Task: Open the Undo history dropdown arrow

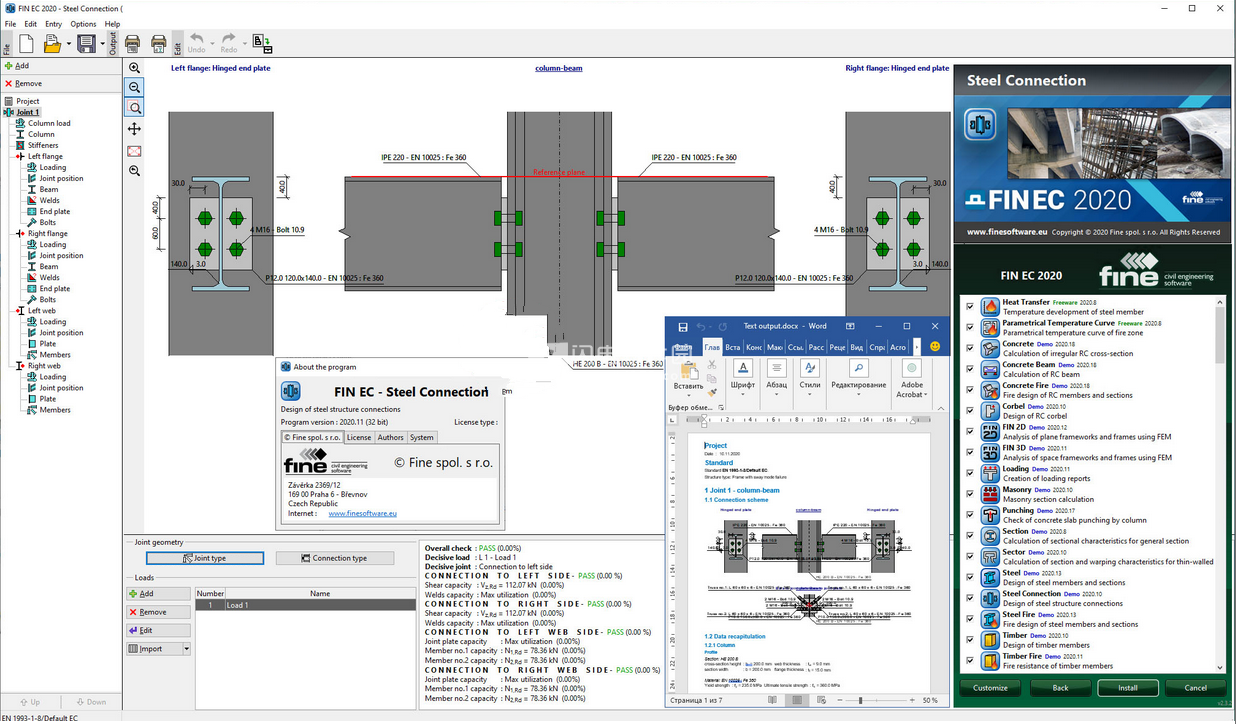Action: click(212, 44)
